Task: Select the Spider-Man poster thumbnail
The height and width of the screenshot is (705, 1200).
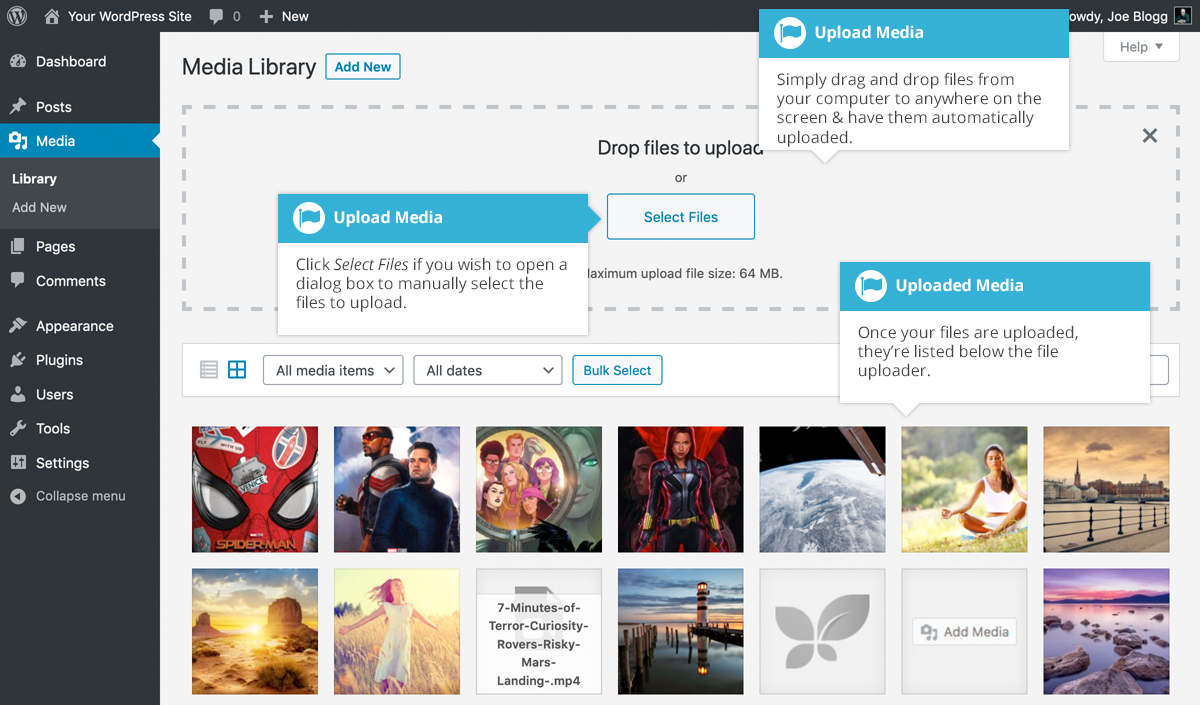Action: (255, 489)
